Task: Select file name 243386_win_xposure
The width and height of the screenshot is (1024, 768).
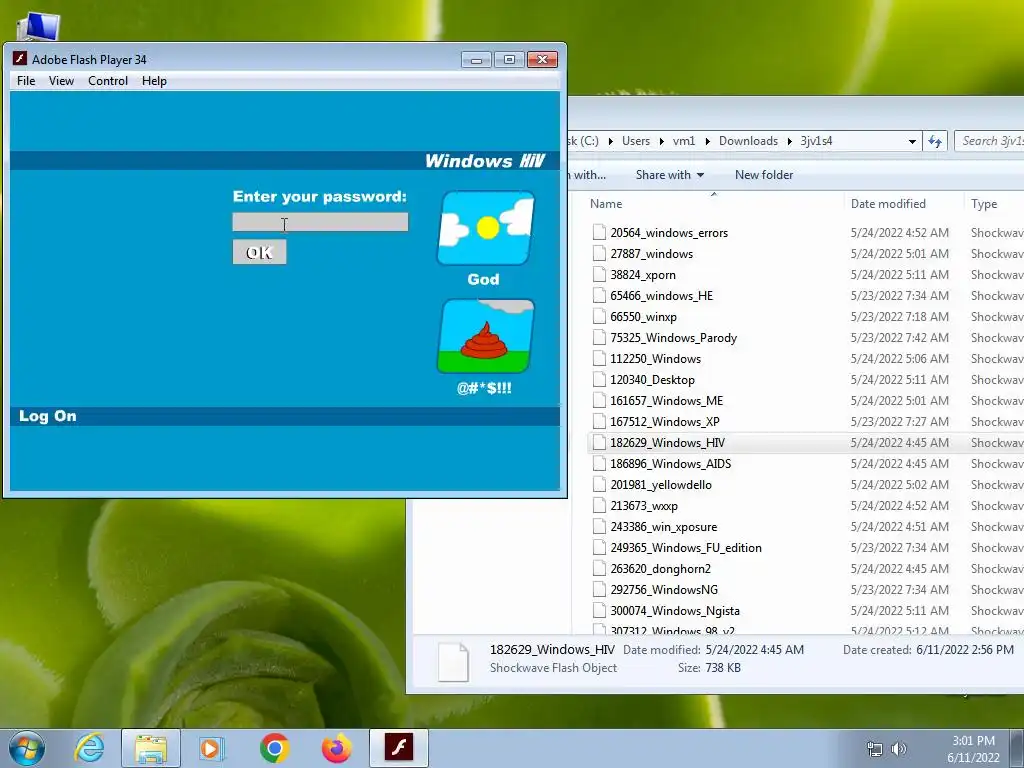Action: pos(664,526)
